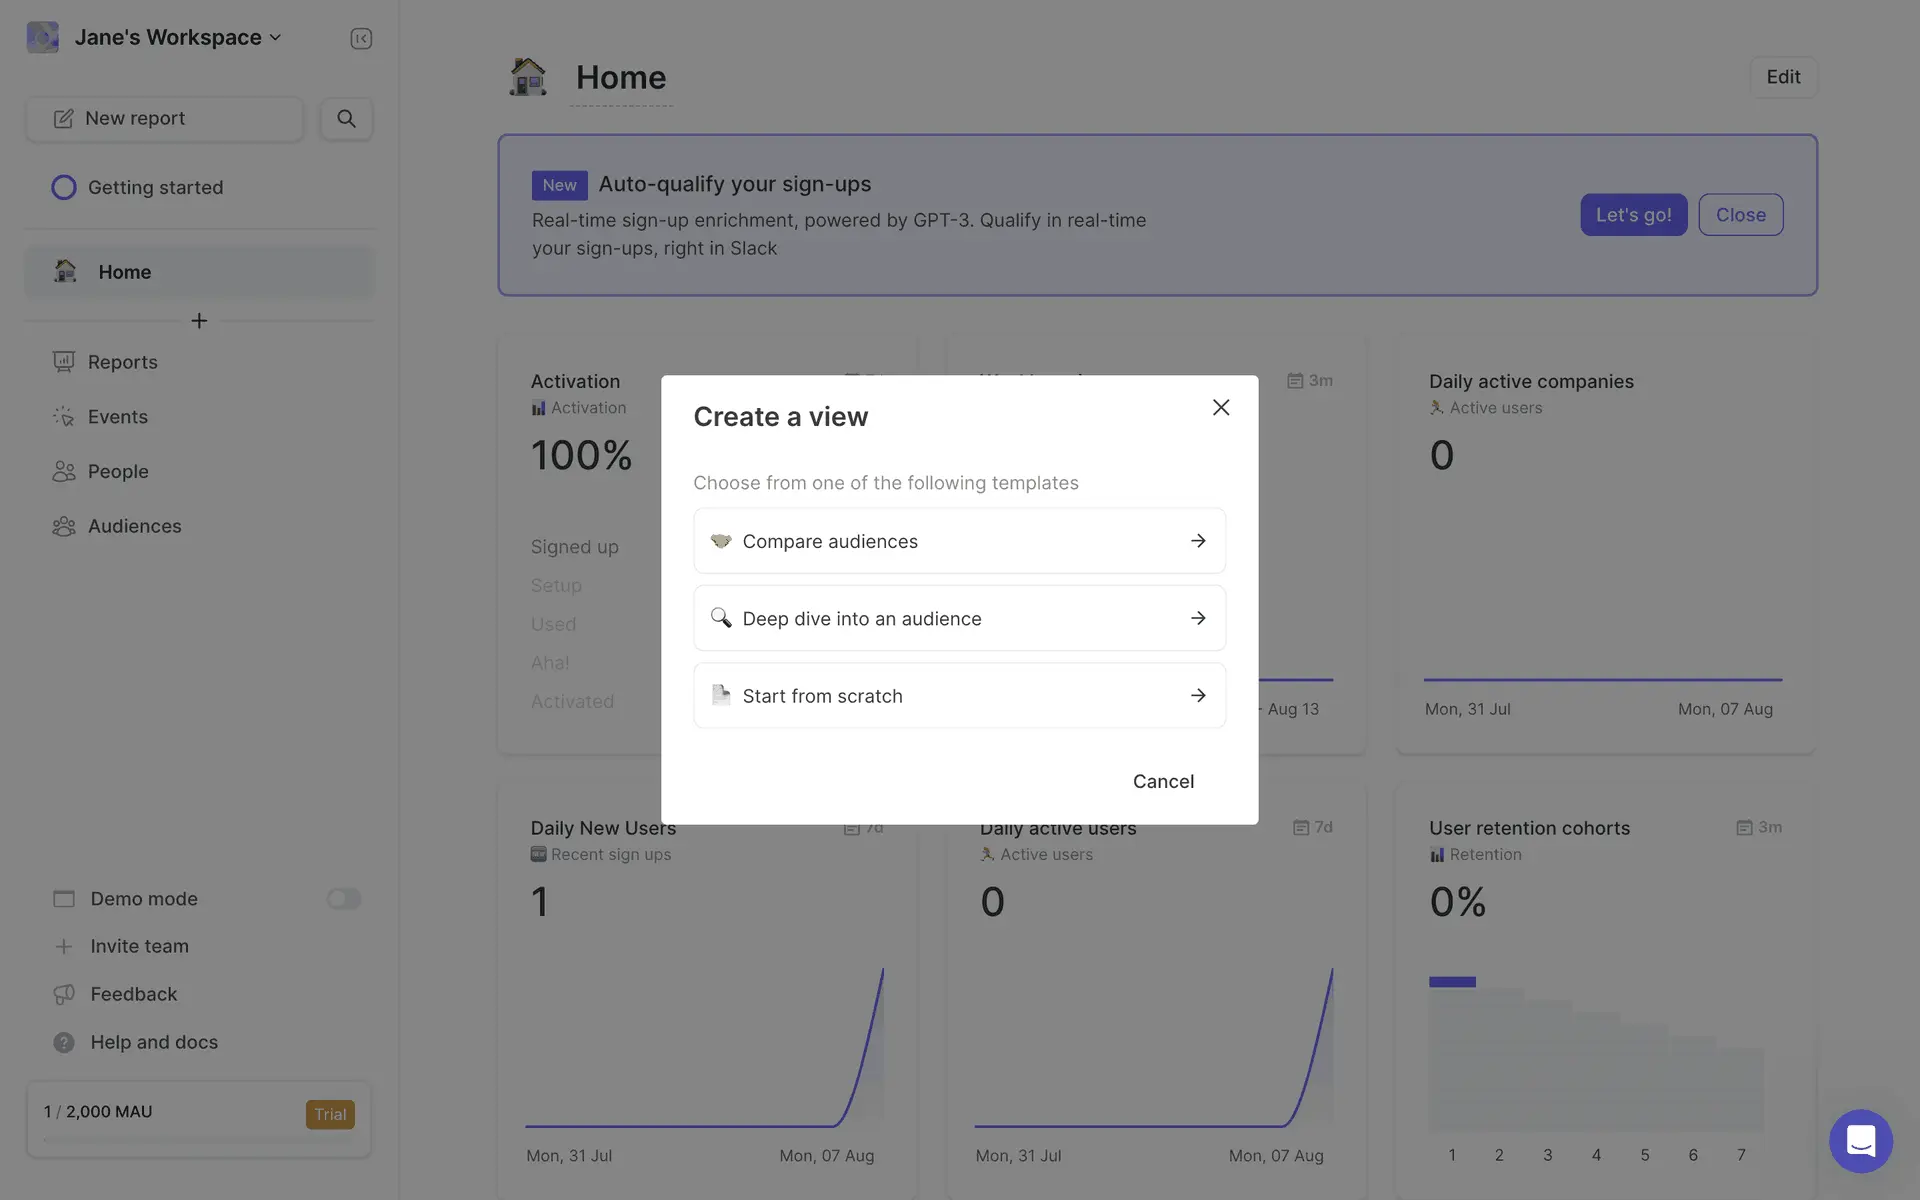Click the sidebar collapse icon

coord(361,38)
